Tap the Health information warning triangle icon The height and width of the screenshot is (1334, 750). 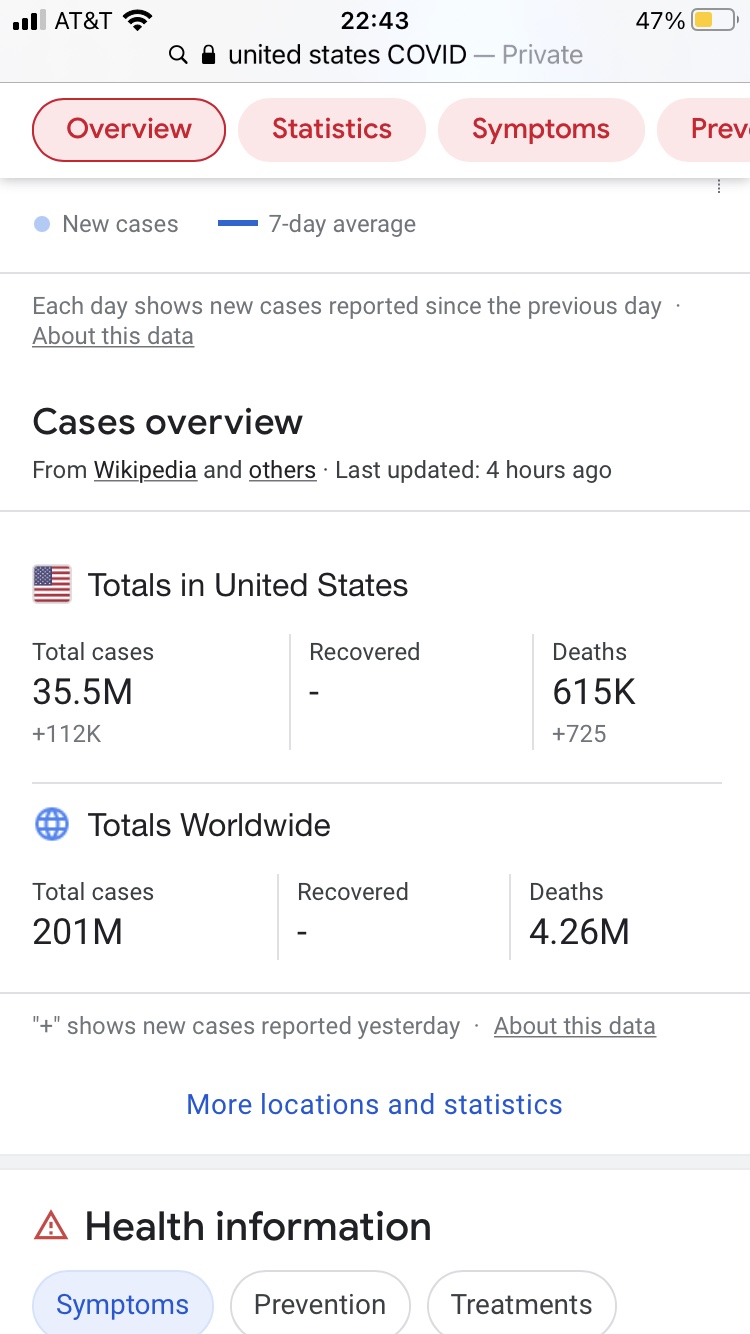(51, 1226)
